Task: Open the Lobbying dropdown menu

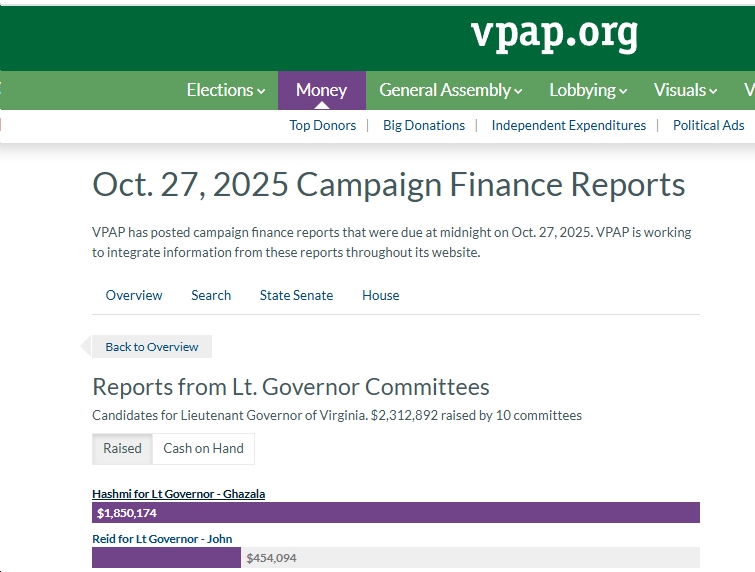Action: coord(588,90)
